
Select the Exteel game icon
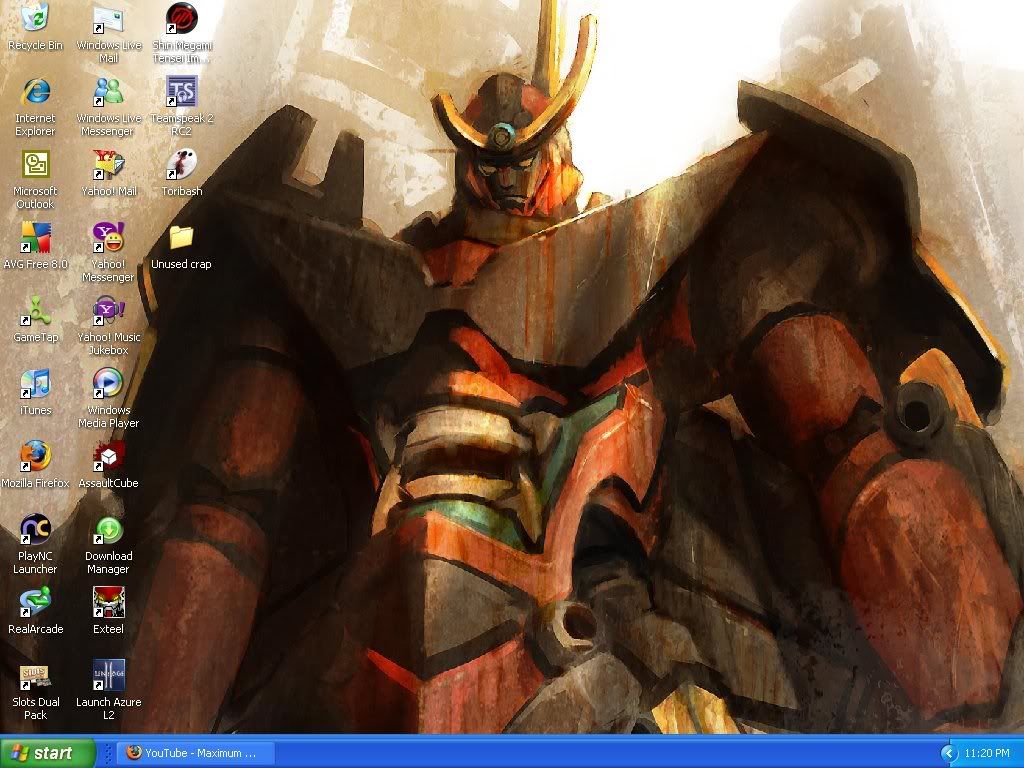coord(108,603)
